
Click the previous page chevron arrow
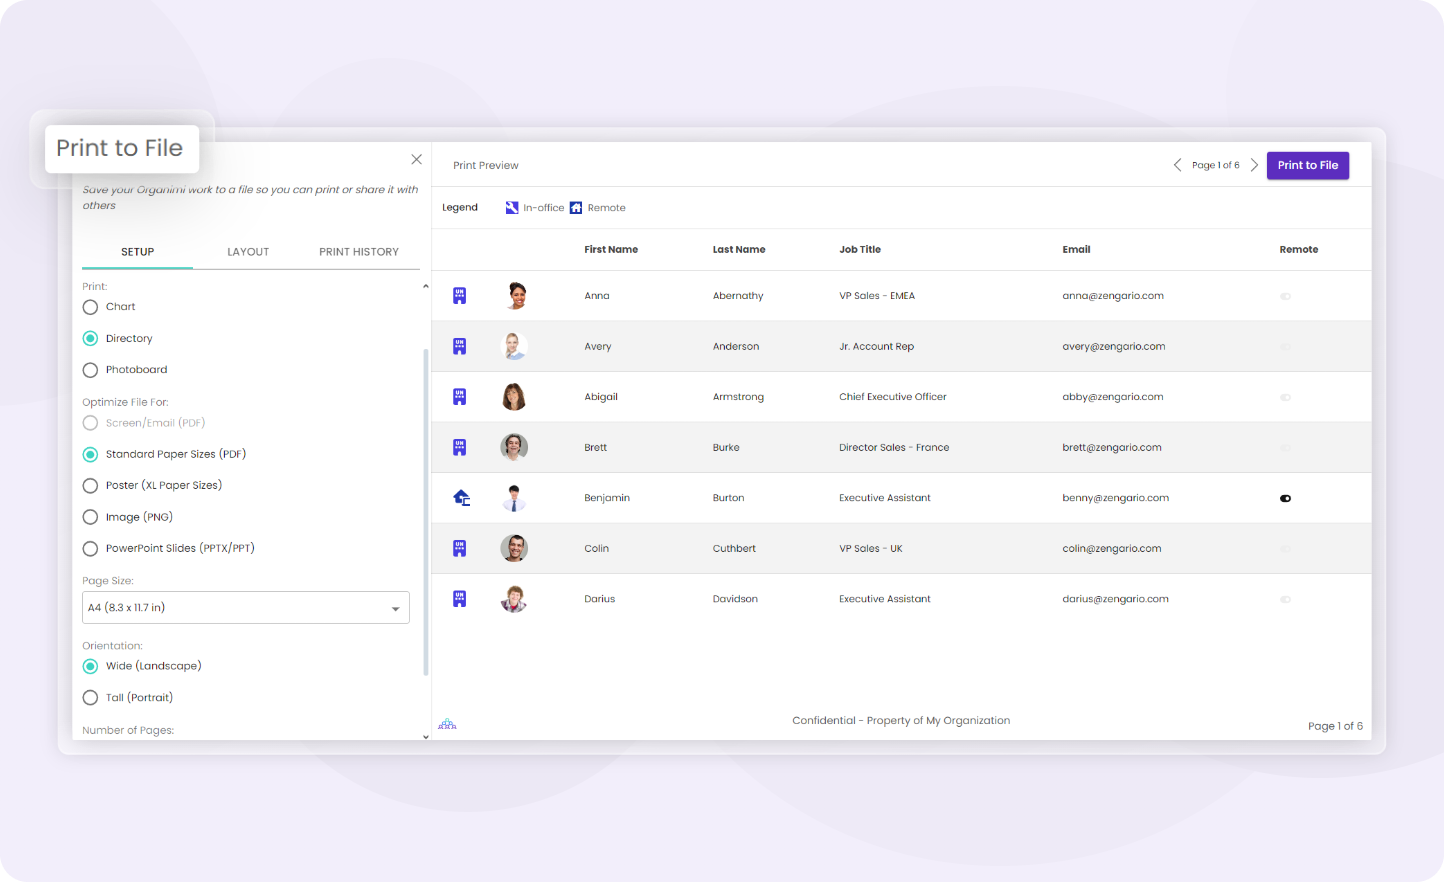tap(1177, 165)
